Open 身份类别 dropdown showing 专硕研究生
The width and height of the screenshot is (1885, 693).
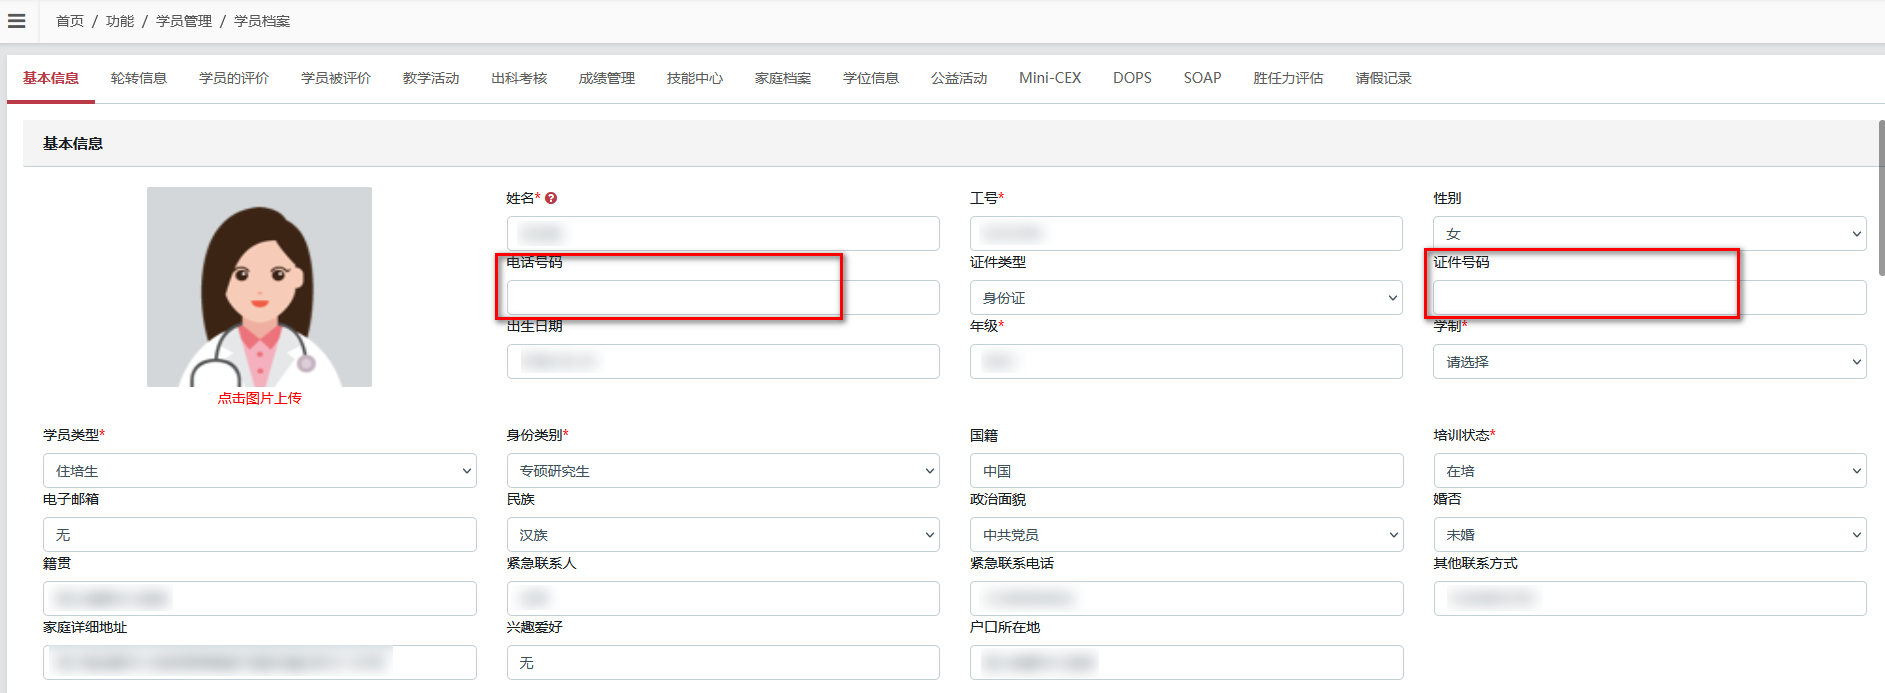pyautogui.click(x=723, y=470)
